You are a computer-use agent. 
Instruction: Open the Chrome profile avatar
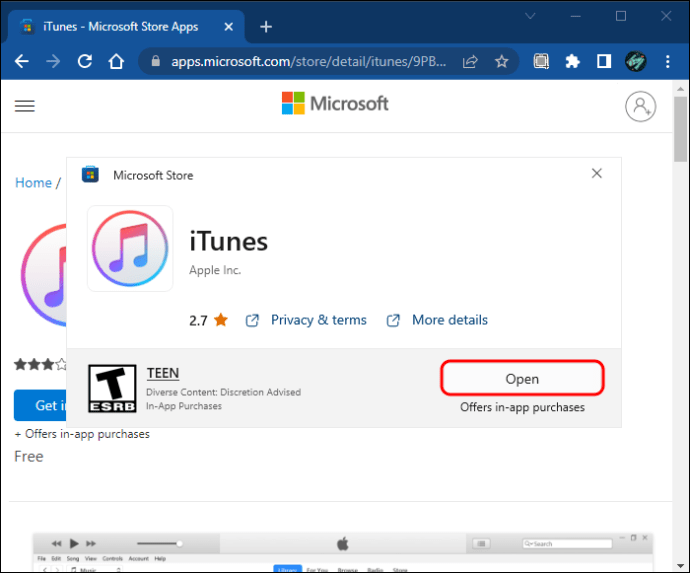tap(635, 61)
